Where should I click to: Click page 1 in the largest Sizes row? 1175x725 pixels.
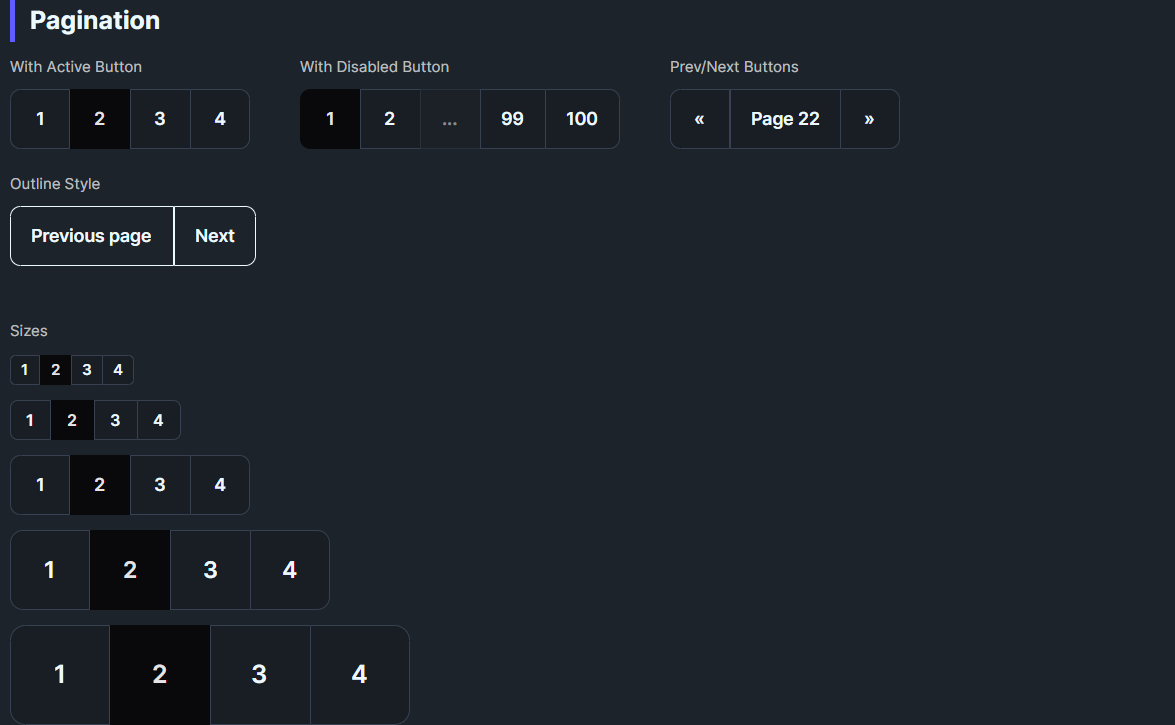tap(59, 674)
